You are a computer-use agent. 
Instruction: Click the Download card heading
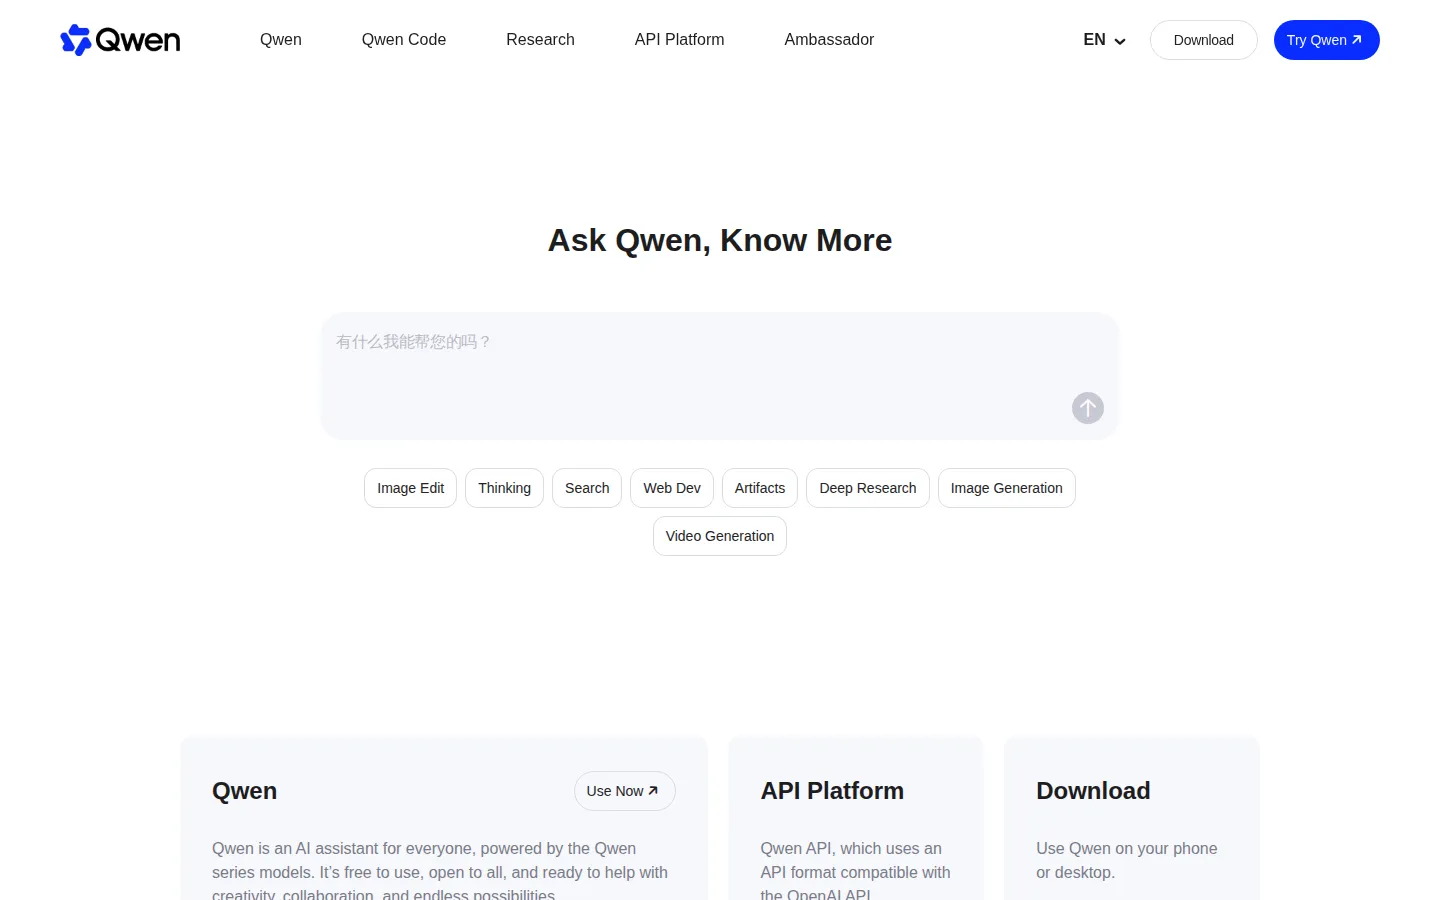[x=1093, y=791]
